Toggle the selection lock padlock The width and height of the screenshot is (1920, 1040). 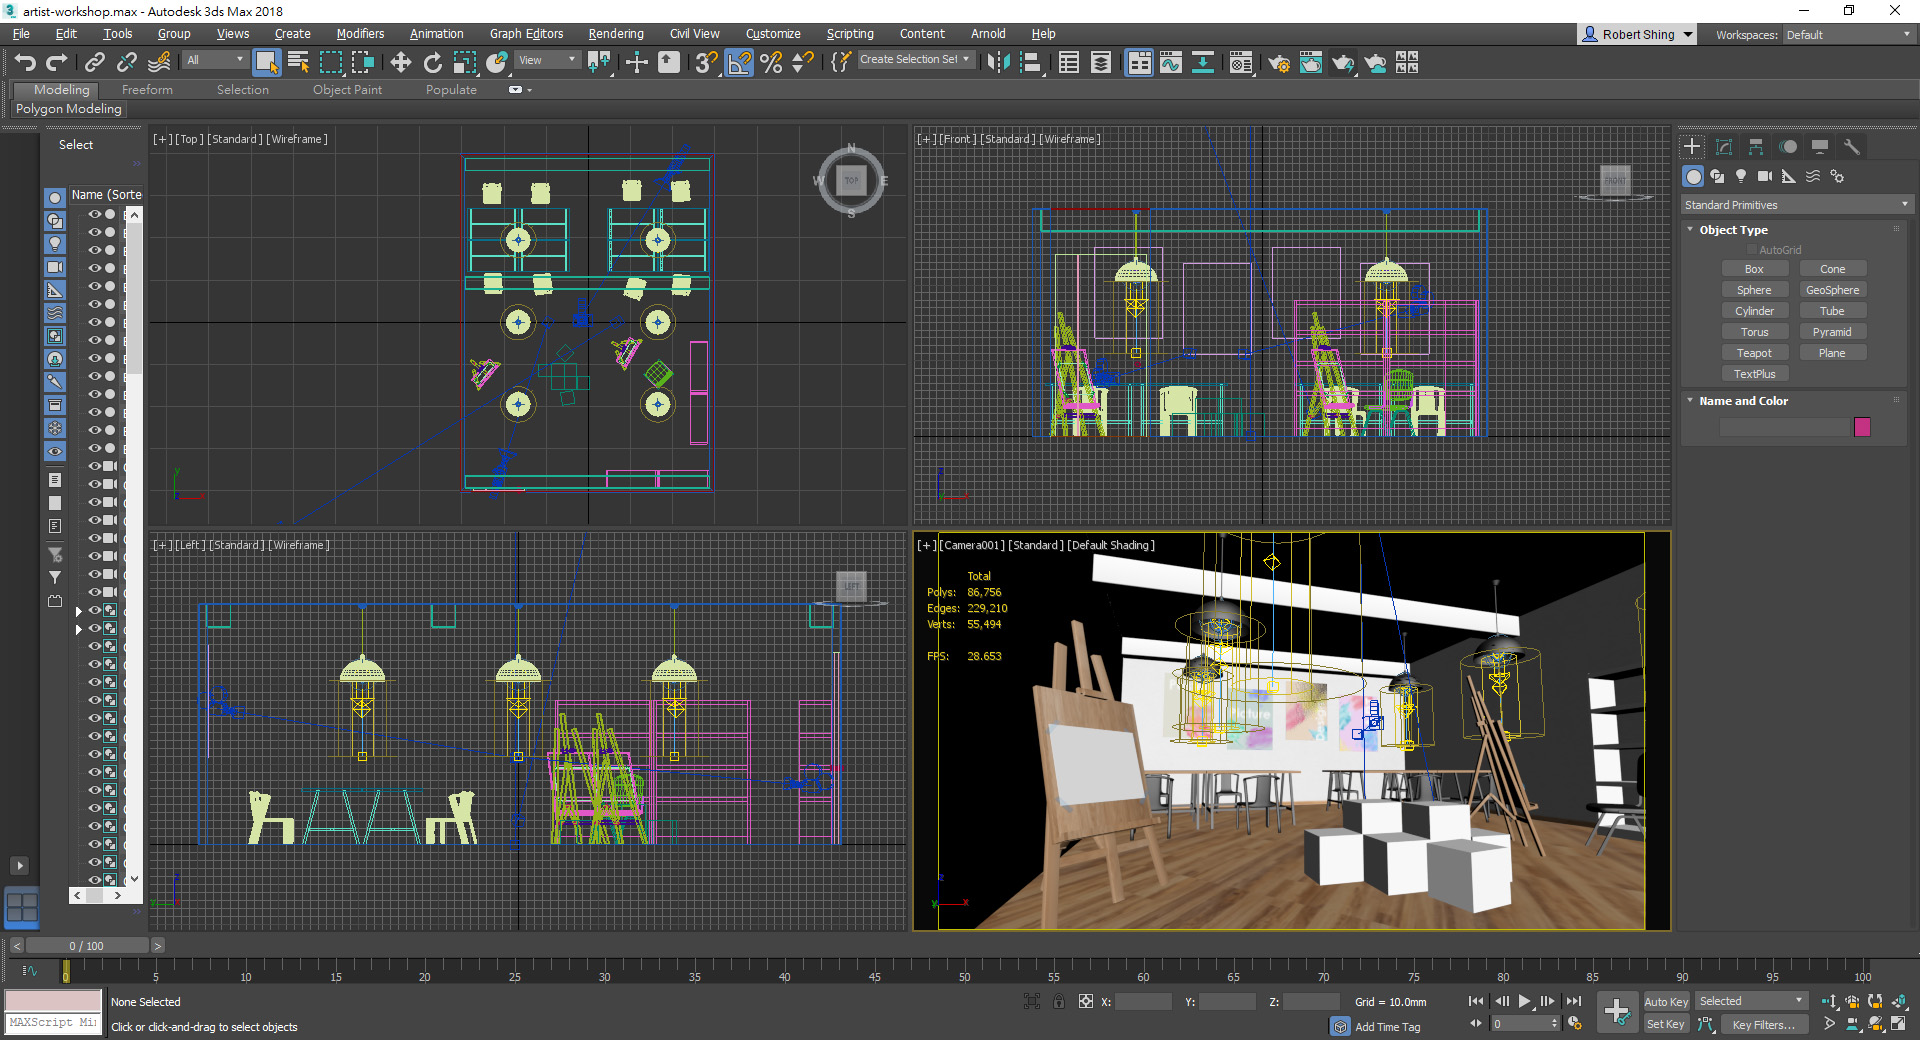point(1059,1001)
